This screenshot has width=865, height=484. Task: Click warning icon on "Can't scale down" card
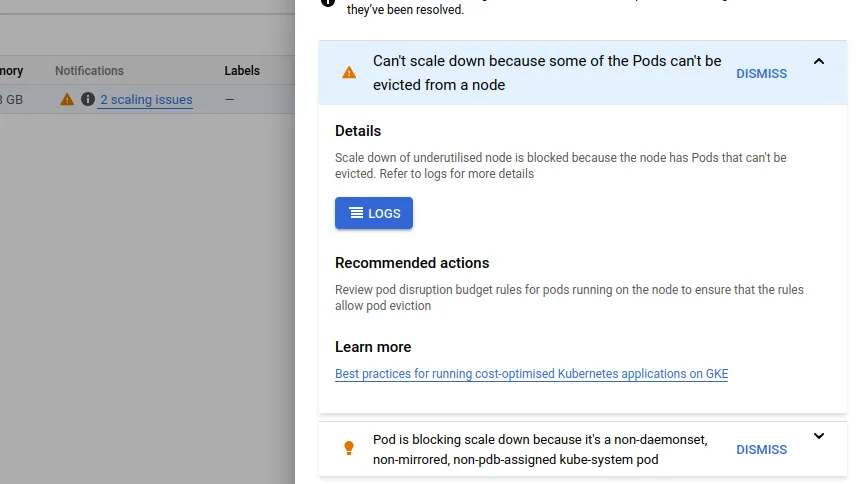[x=349, y=73]
